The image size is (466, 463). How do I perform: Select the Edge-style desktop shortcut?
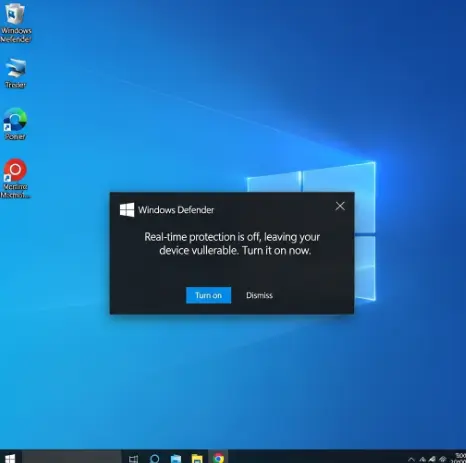coord(15,124)
